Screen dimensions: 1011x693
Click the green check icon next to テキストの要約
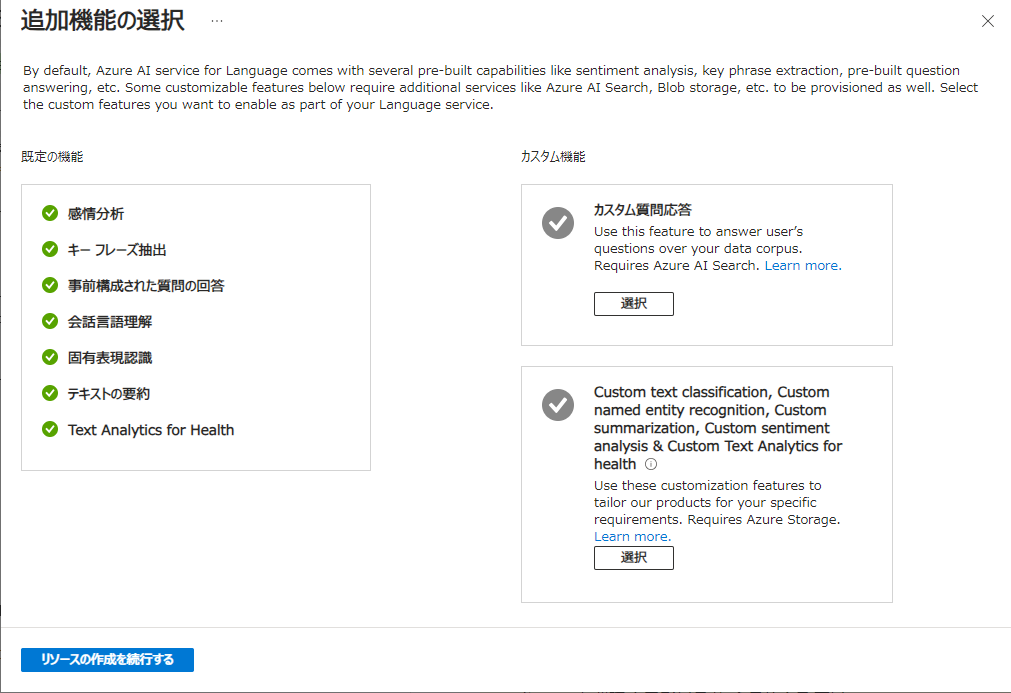point(50,393)
